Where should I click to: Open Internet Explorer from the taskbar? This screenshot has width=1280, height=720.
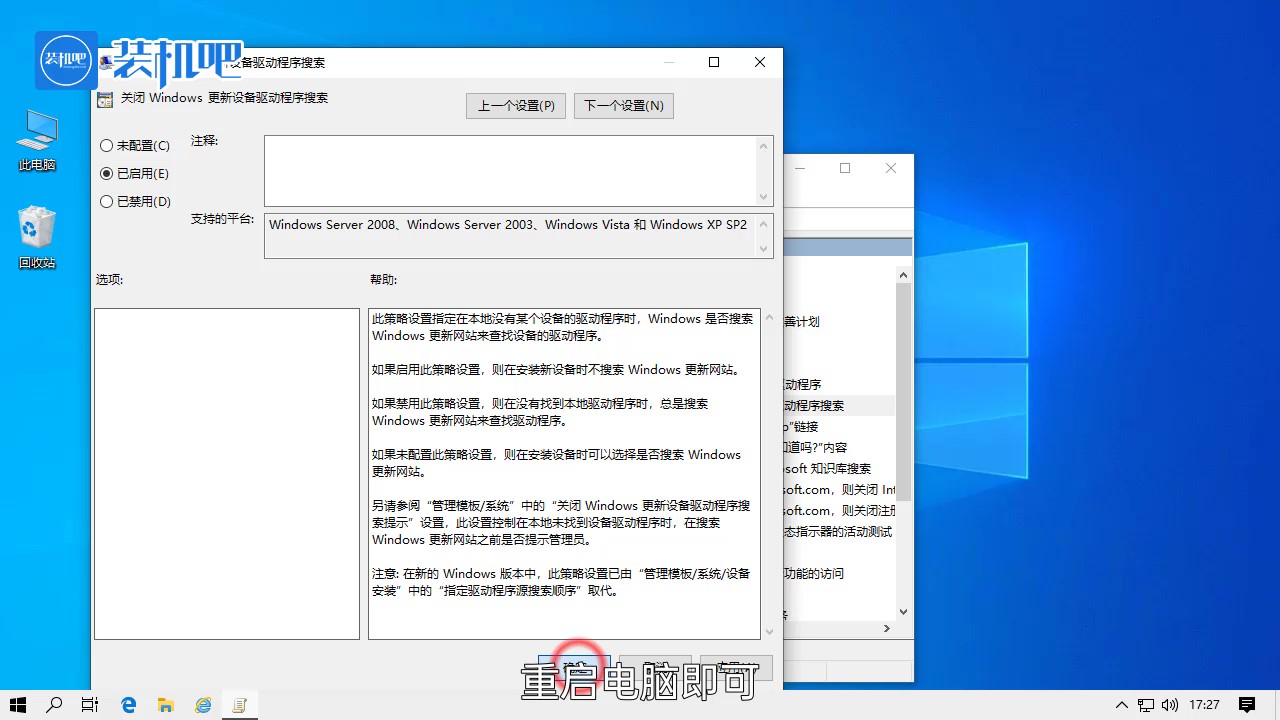pos(203,705)
